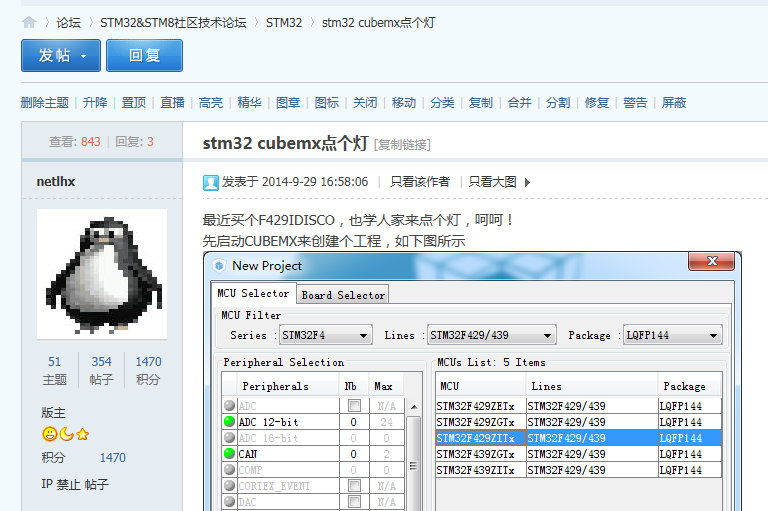Image resolution: width=768 pixels, height=511 pixels.
Task: Click 删除主题 moderation action
Action: coord(45,102)
